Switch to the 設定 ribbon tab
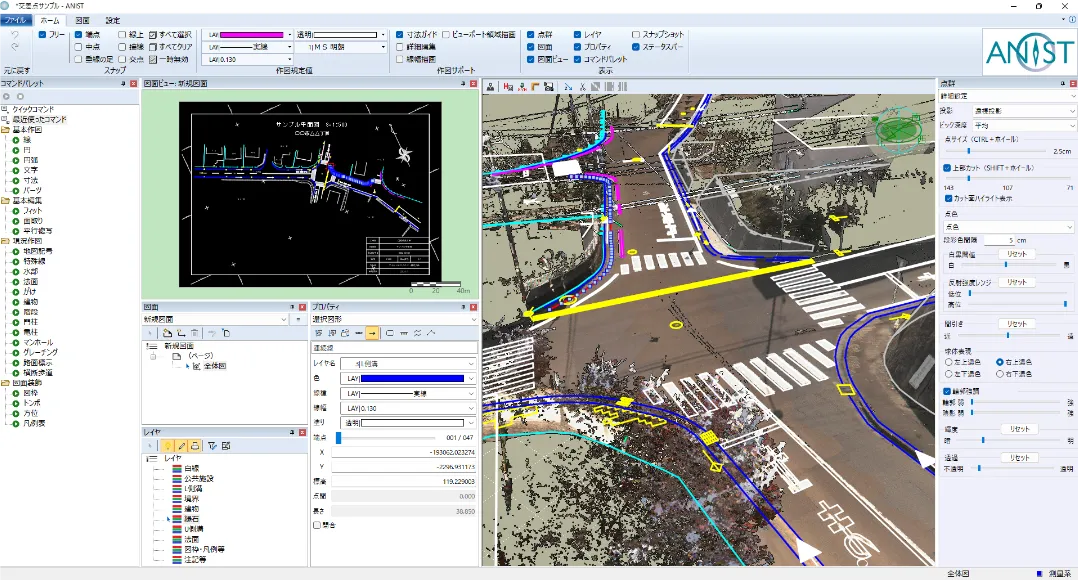The height and width of the screenshot is (580, 1078). [x=113, y=21]
